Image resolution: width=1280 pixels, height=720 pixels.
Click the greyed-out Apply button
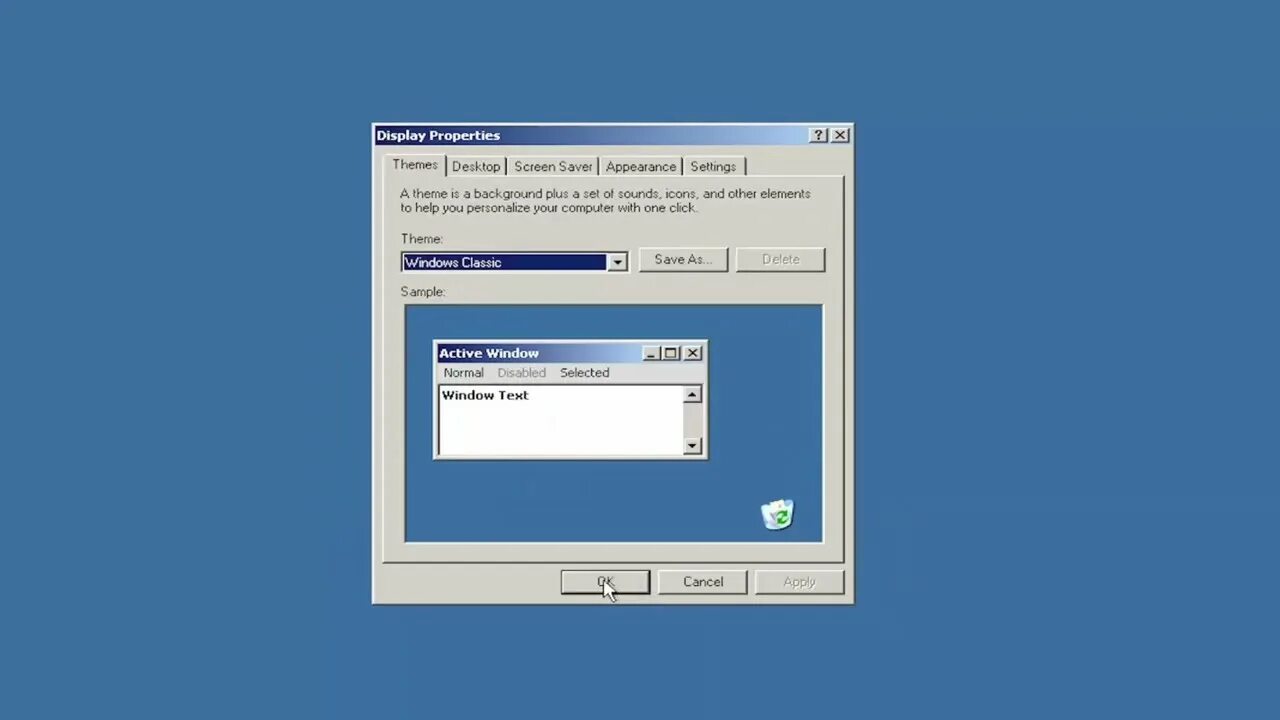(799, 582)
